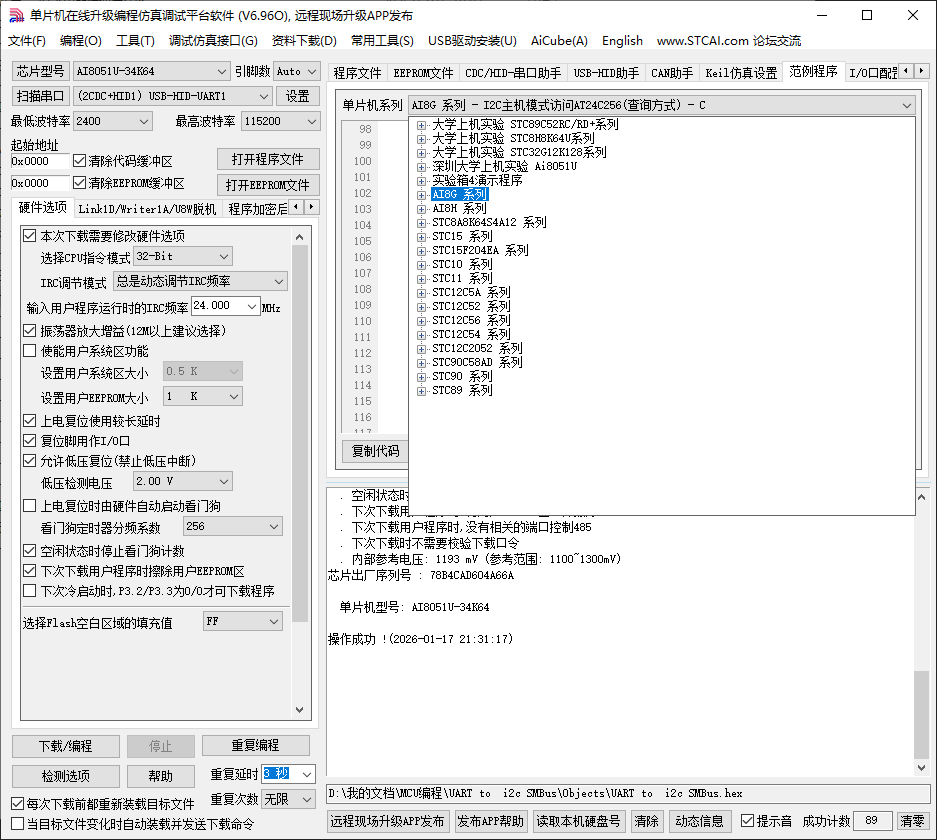The width and height of the screenshot is (937, 840).
Task: Click the 复制代码 copy code button
Action: pos(375,451)
